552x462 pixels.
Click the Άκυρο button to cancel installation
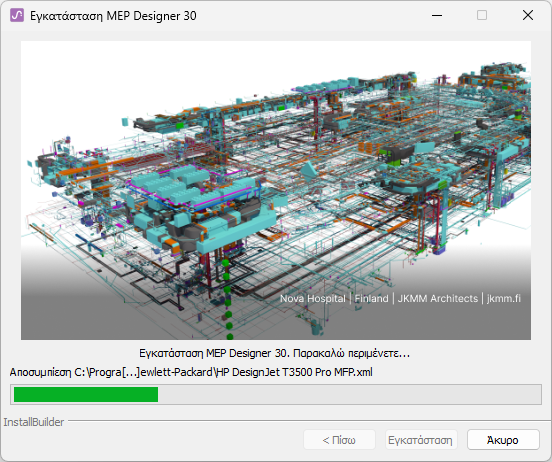[x=503, y=440]
